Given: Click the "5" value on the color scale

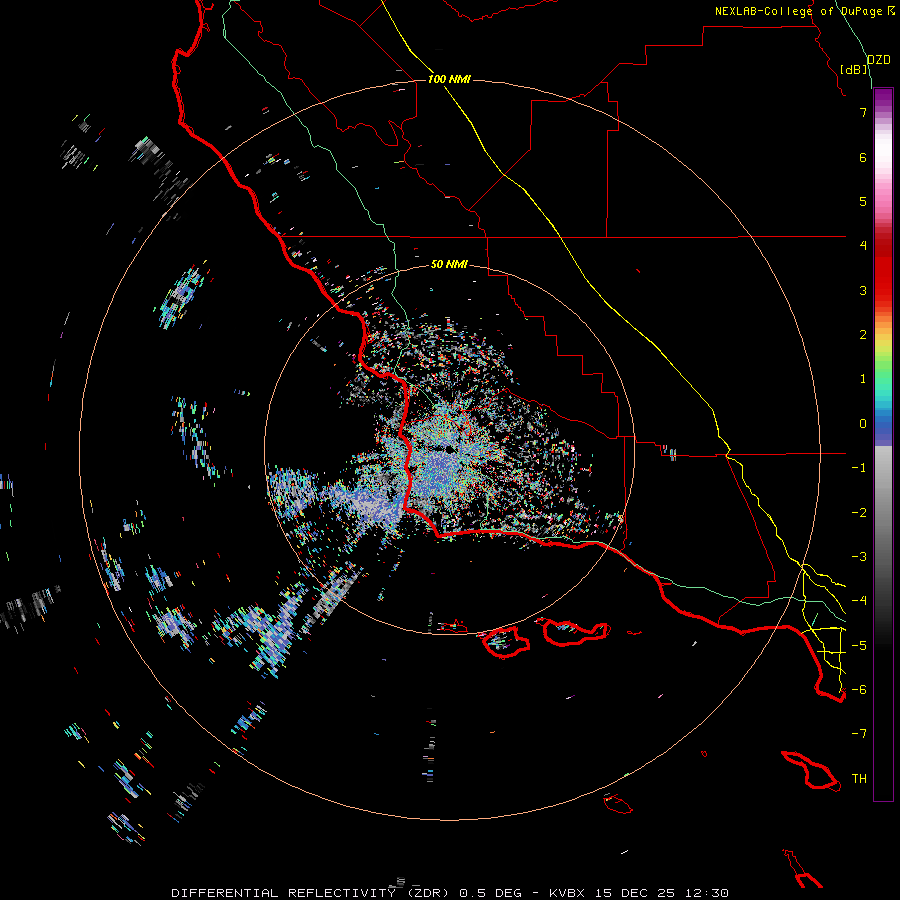Looking at the screenshot, I should [863, 201].
